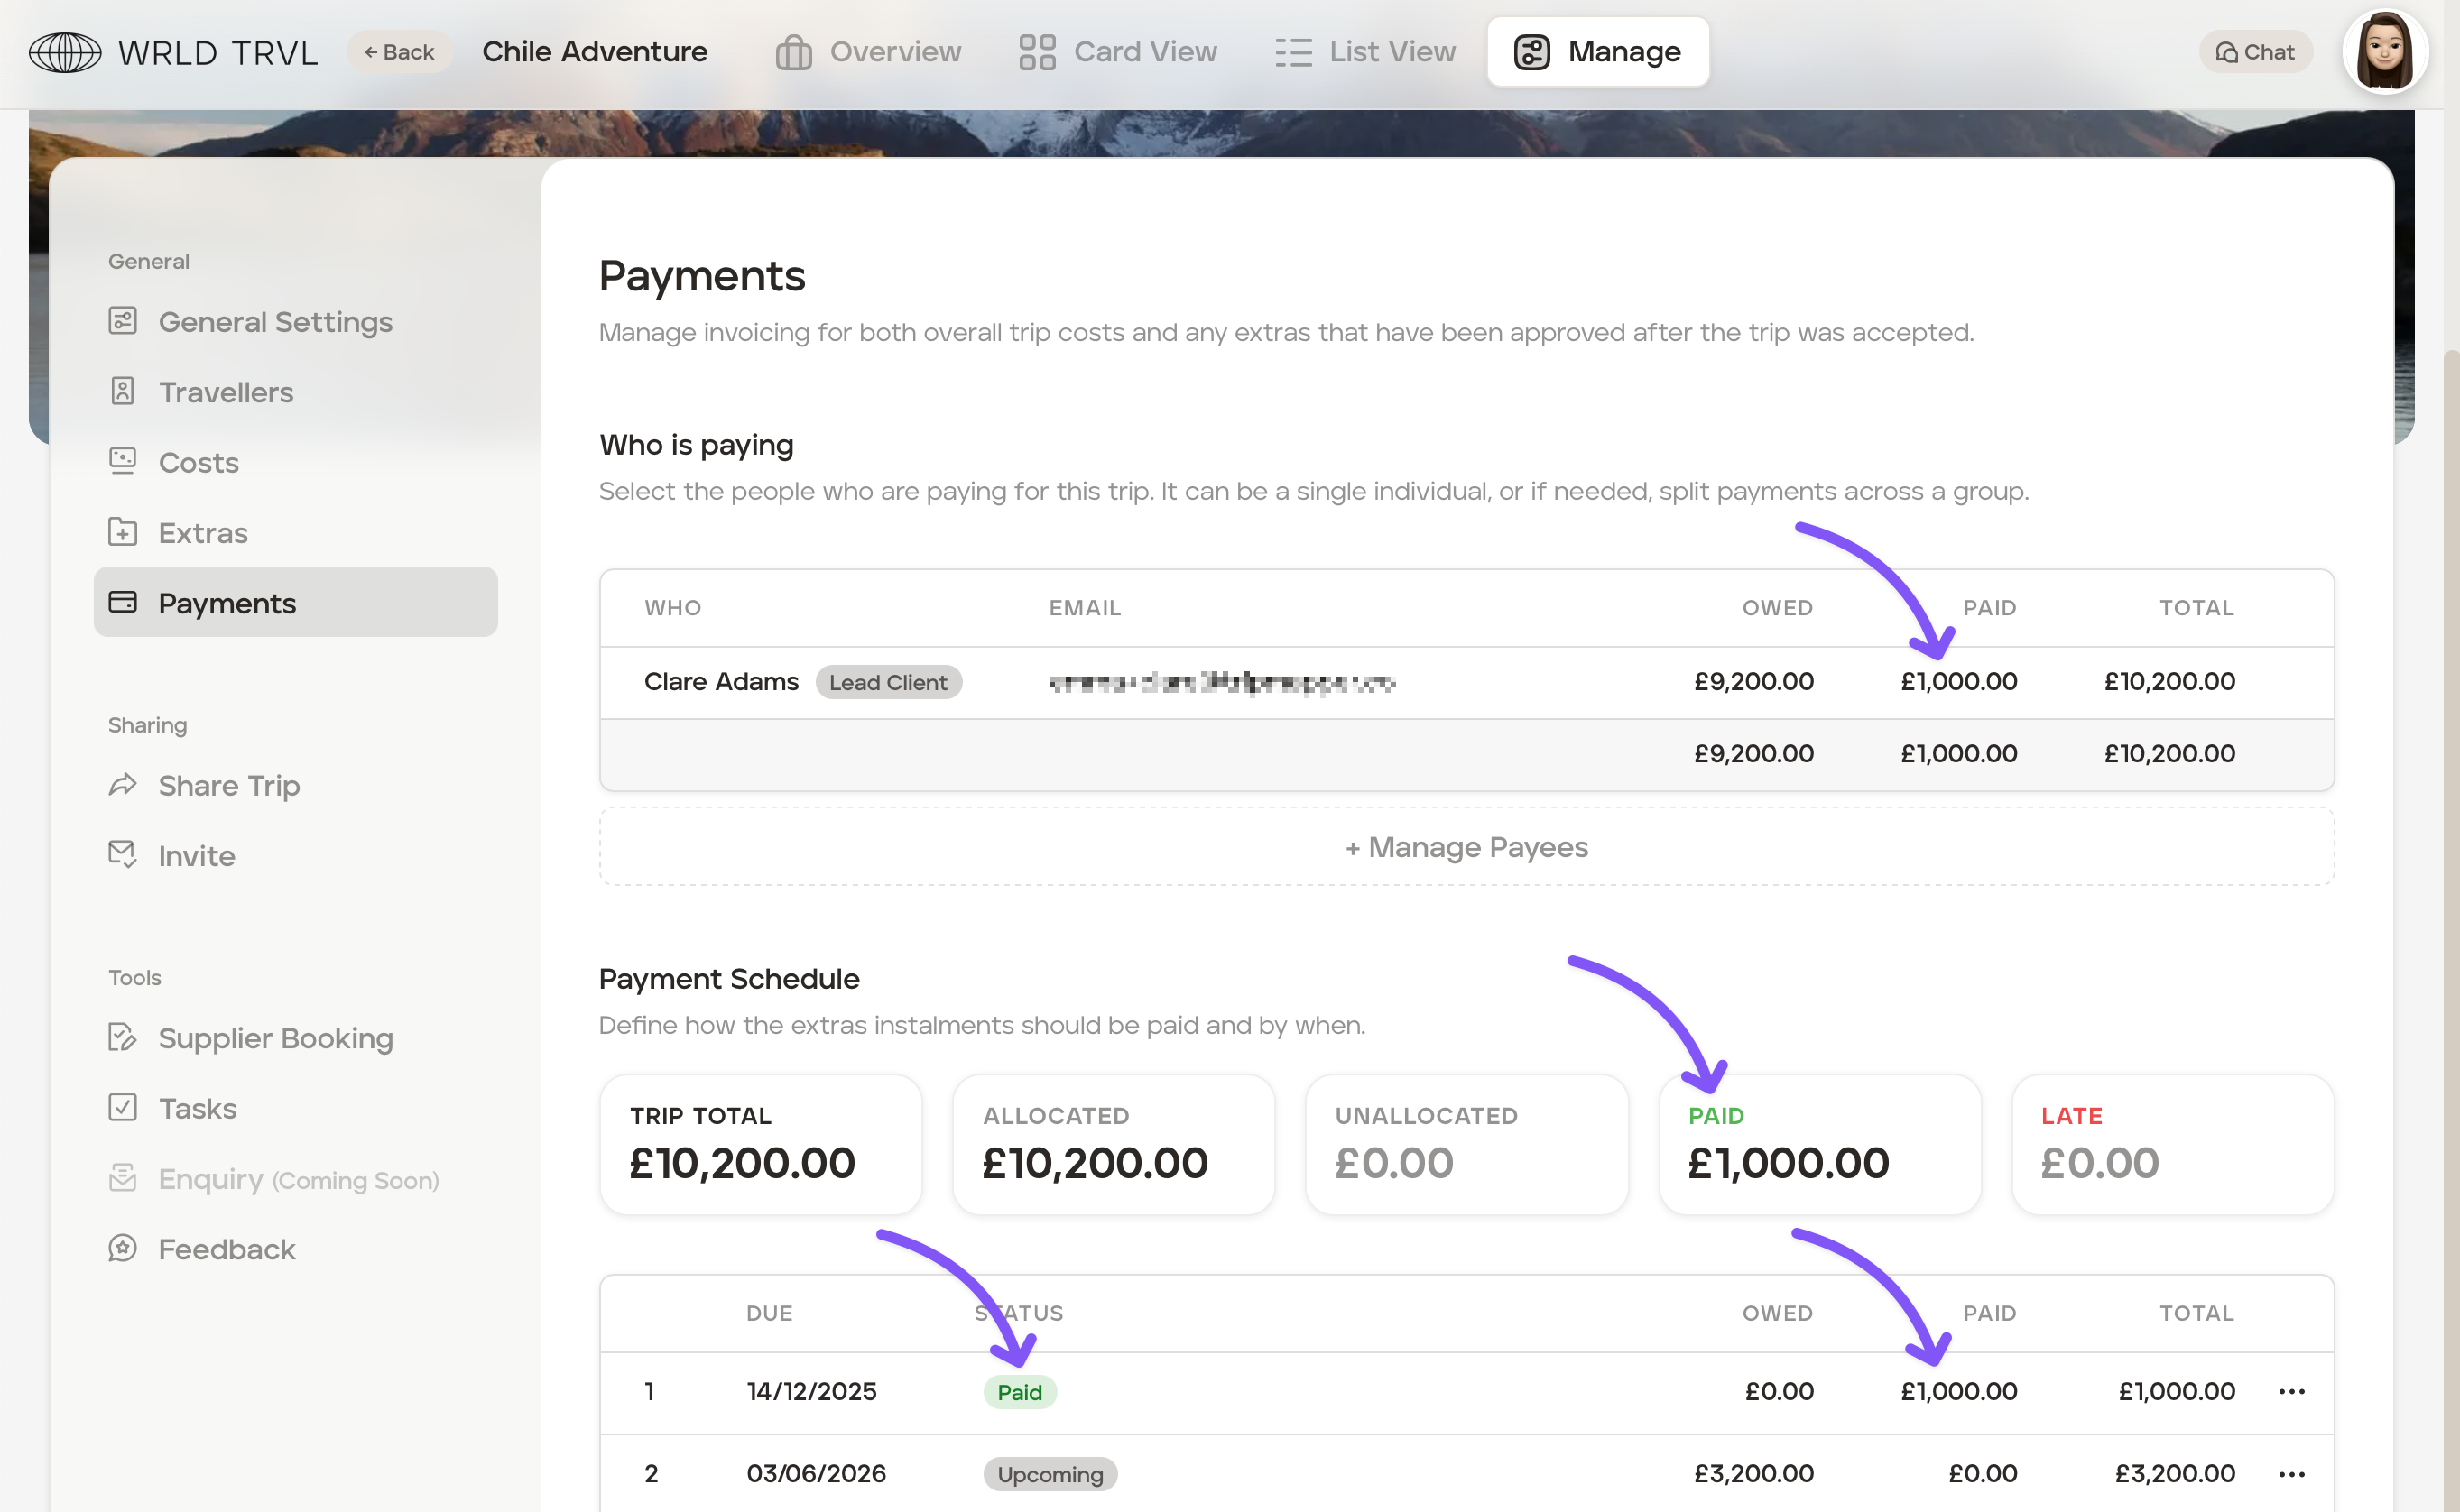Open the Extras sidebar entry
2460x1512 pixels.
pyautogui.click(x=203, y=533)
